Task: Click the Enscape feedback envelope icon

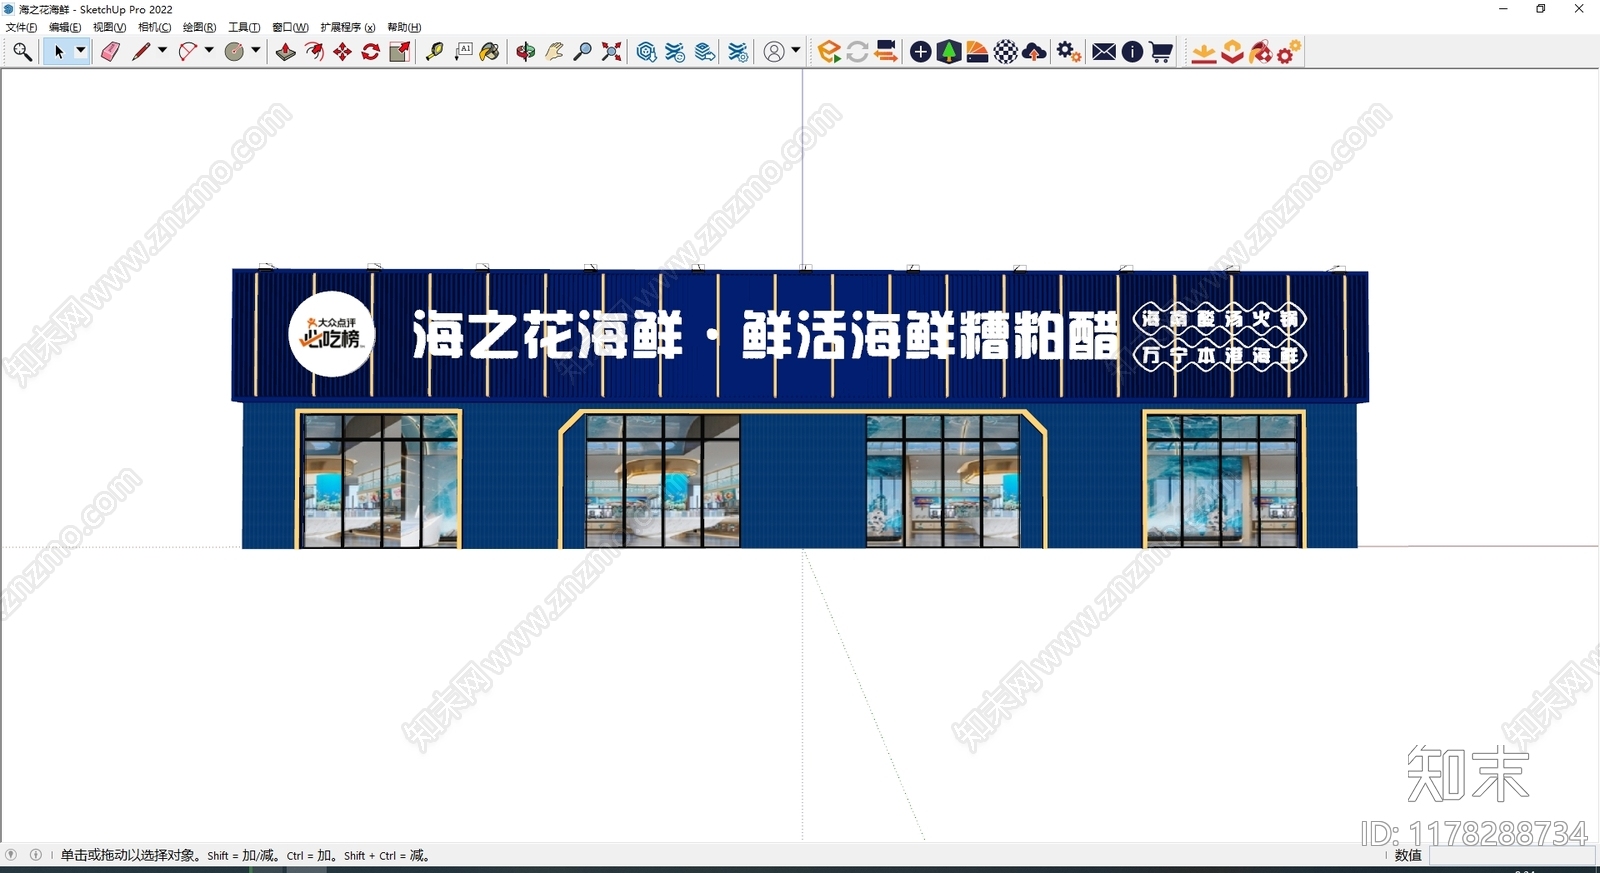Action: click(x=1104, y=52)
